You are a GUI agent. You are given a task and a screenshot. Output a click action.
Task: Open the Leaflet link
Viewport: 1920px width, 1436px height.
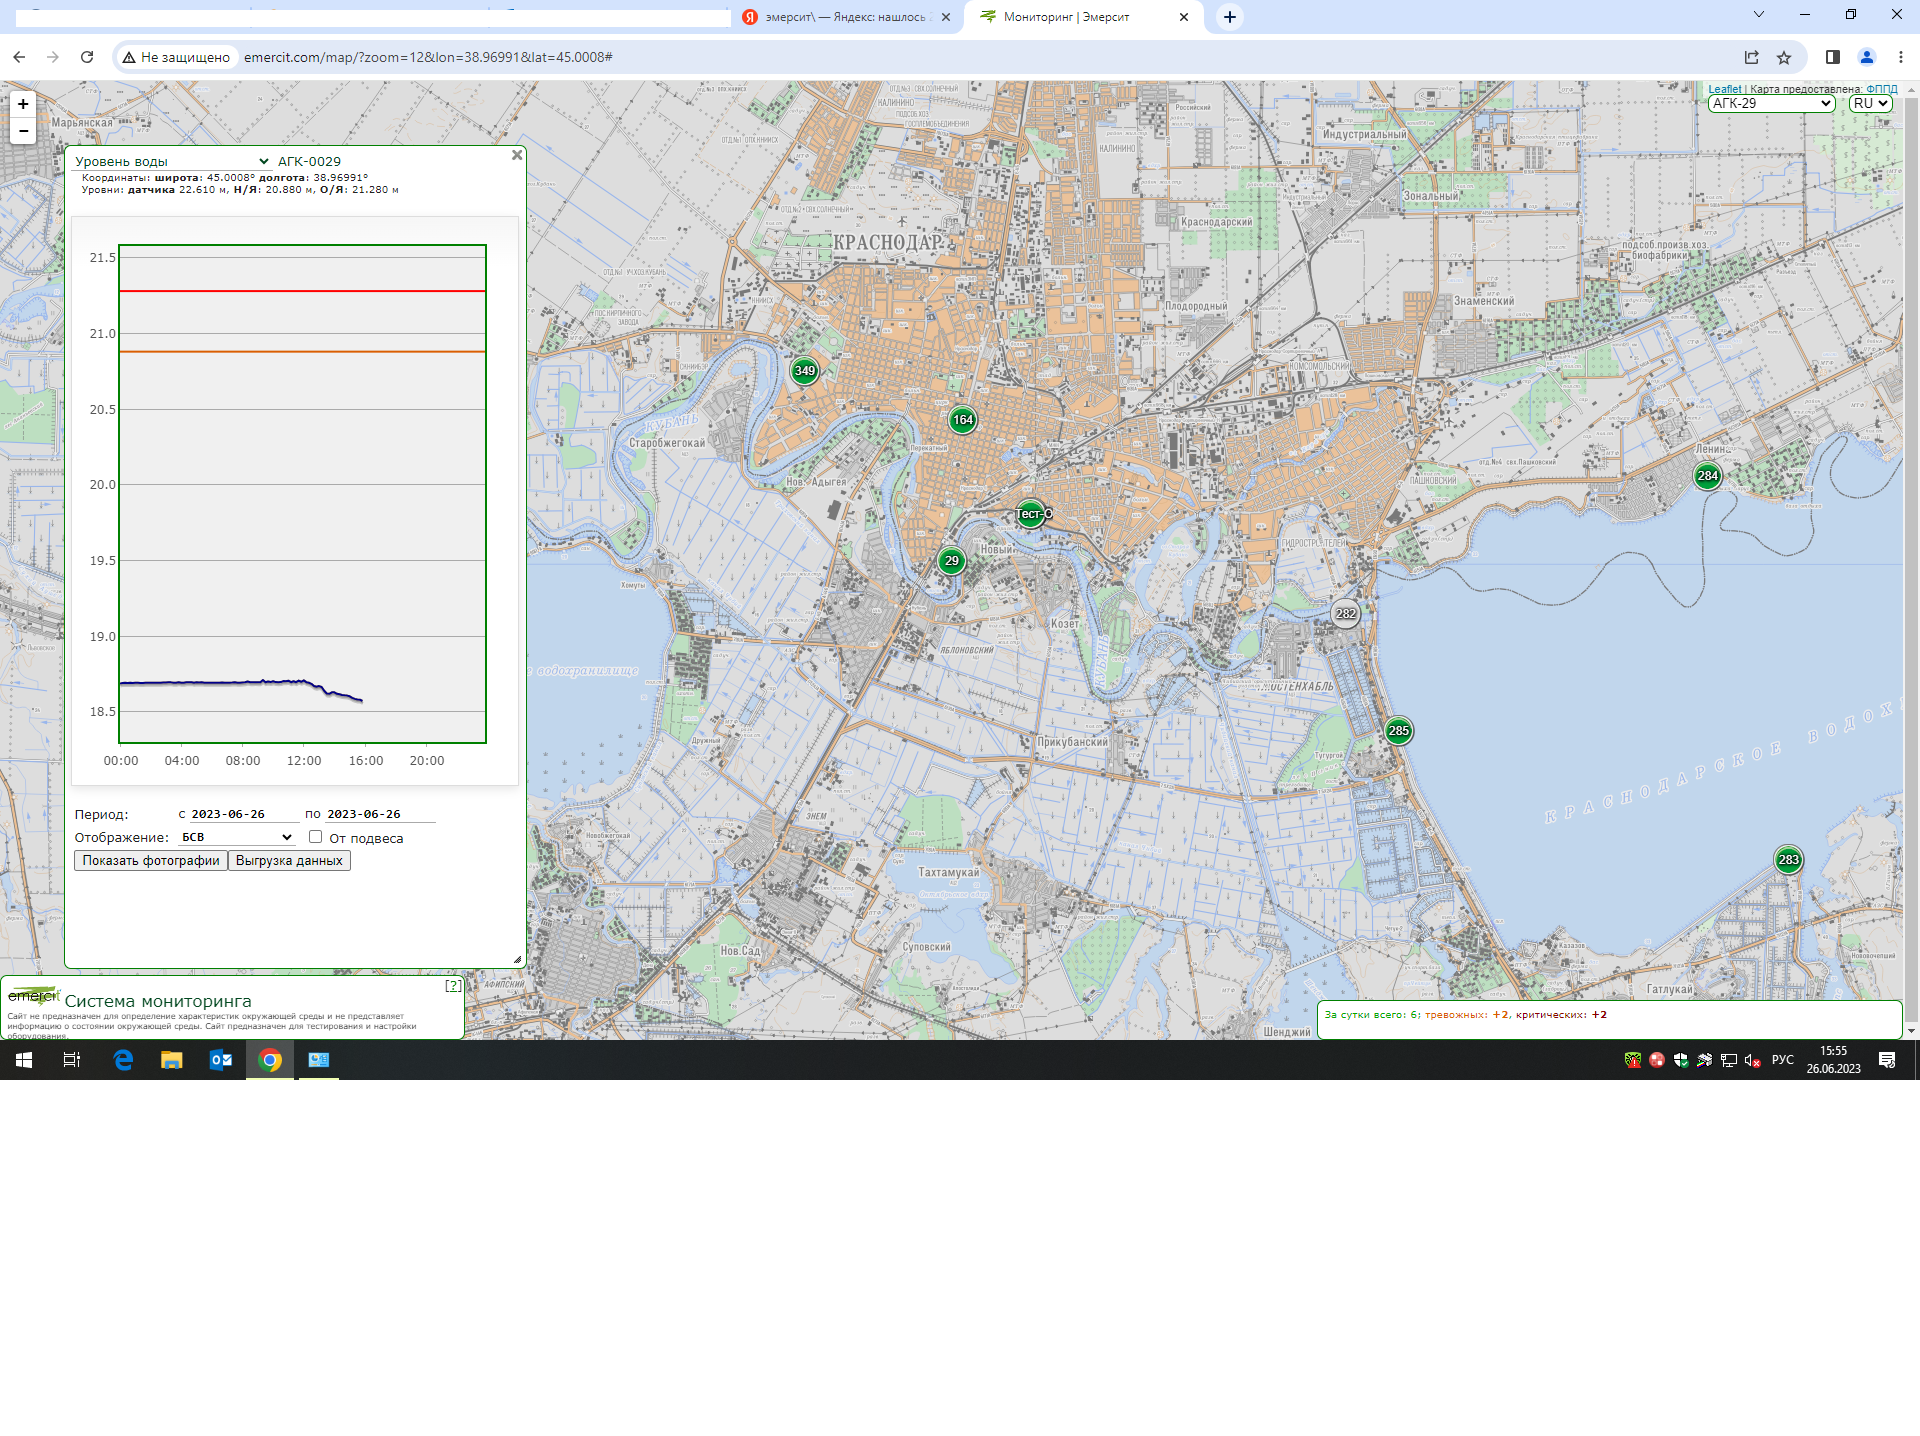[x=1724, y=89]
